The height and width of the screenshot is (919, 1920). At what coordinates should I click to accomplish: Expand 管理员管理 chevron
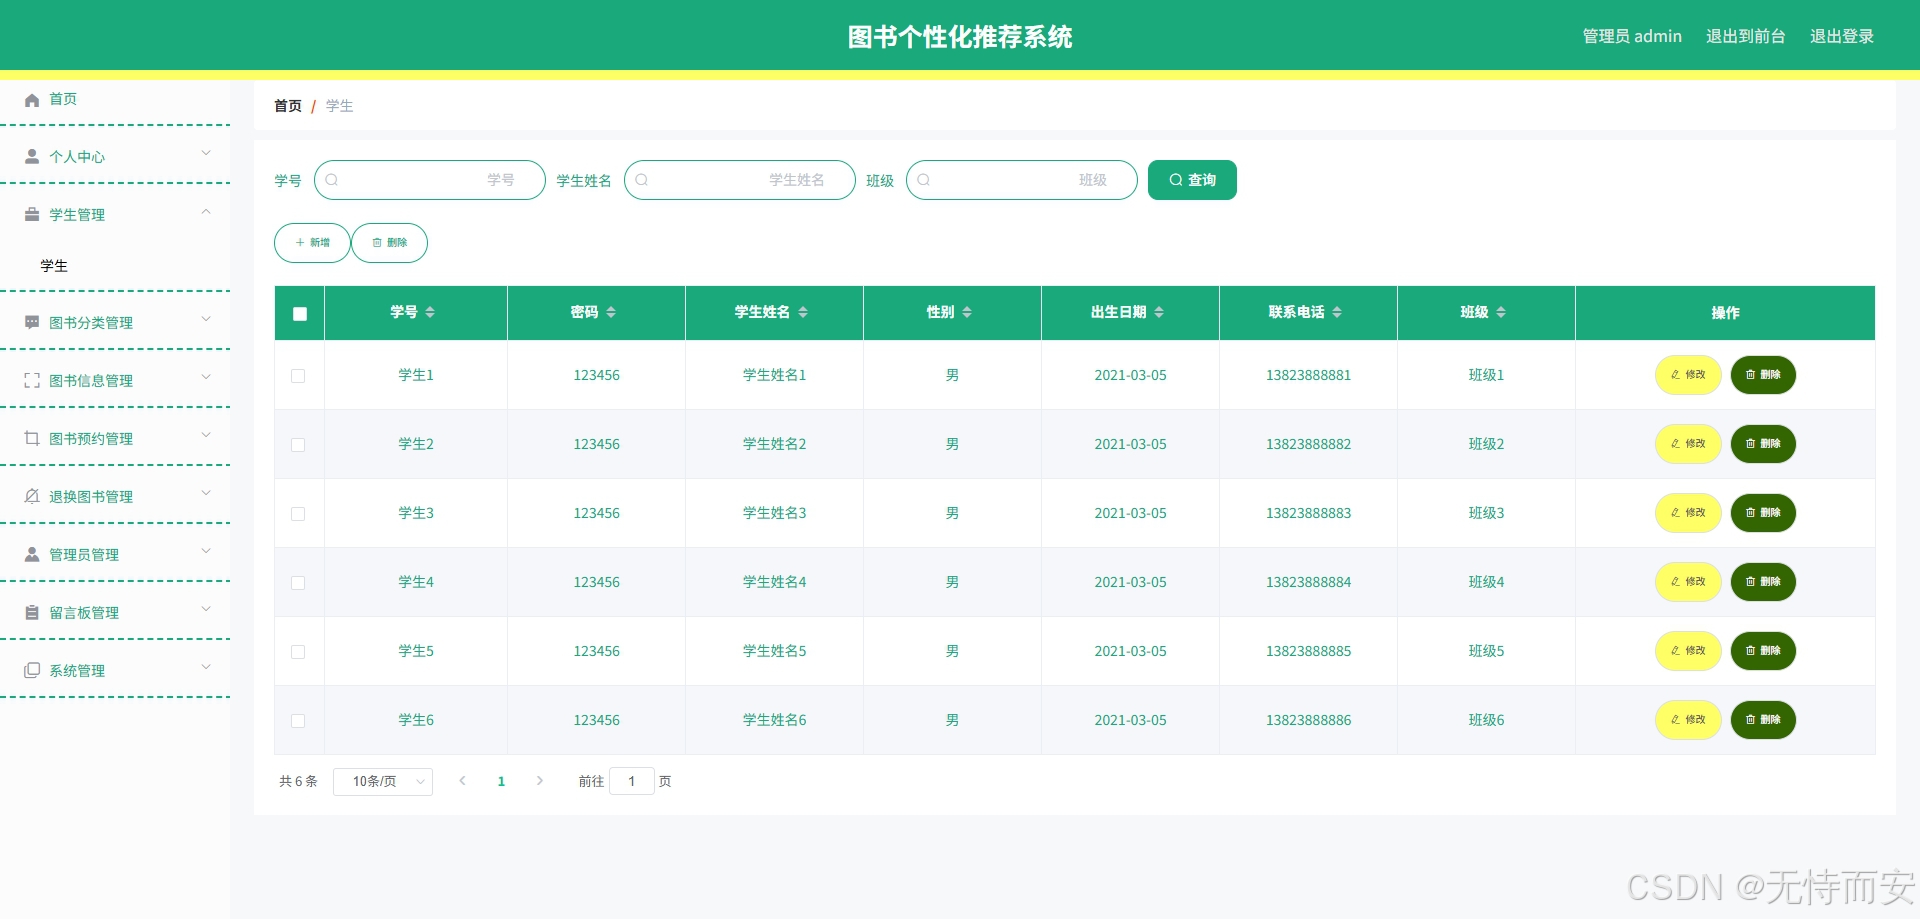tap(206, 551)
